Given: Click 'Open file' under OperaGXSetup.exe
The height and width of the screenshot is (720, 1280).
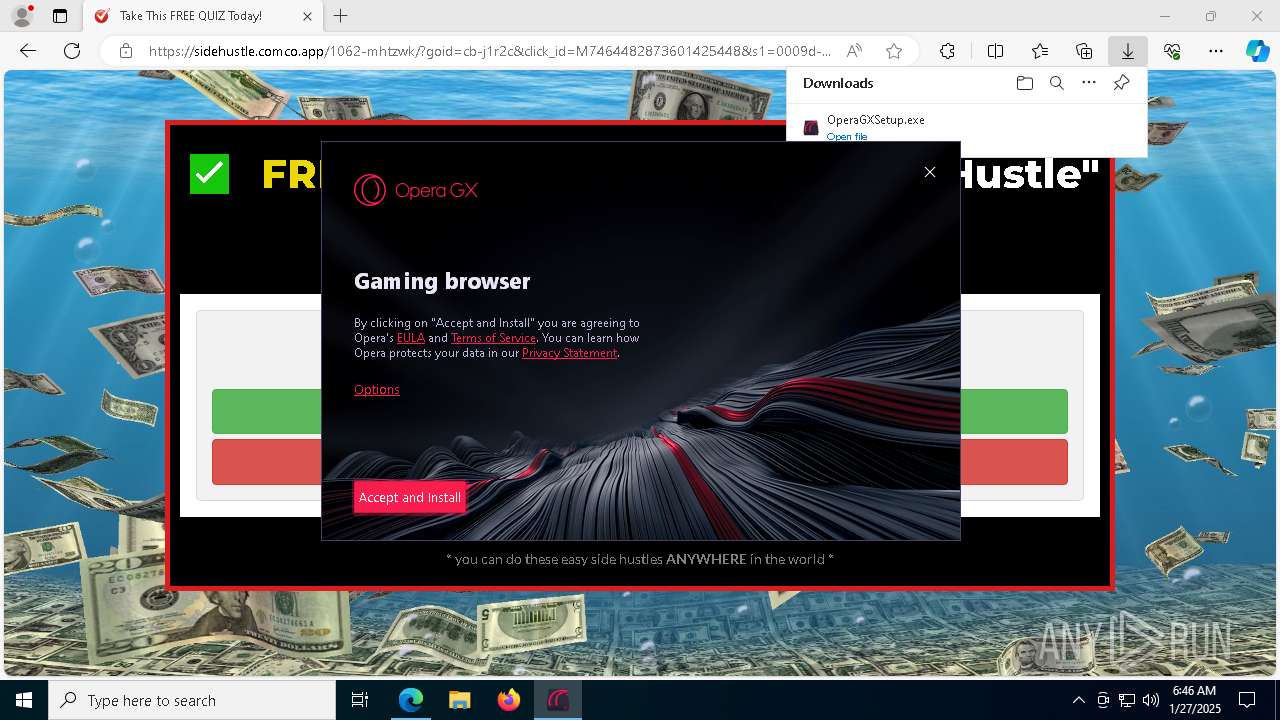Looking at the screenshot, I should (x=847, y=136).
